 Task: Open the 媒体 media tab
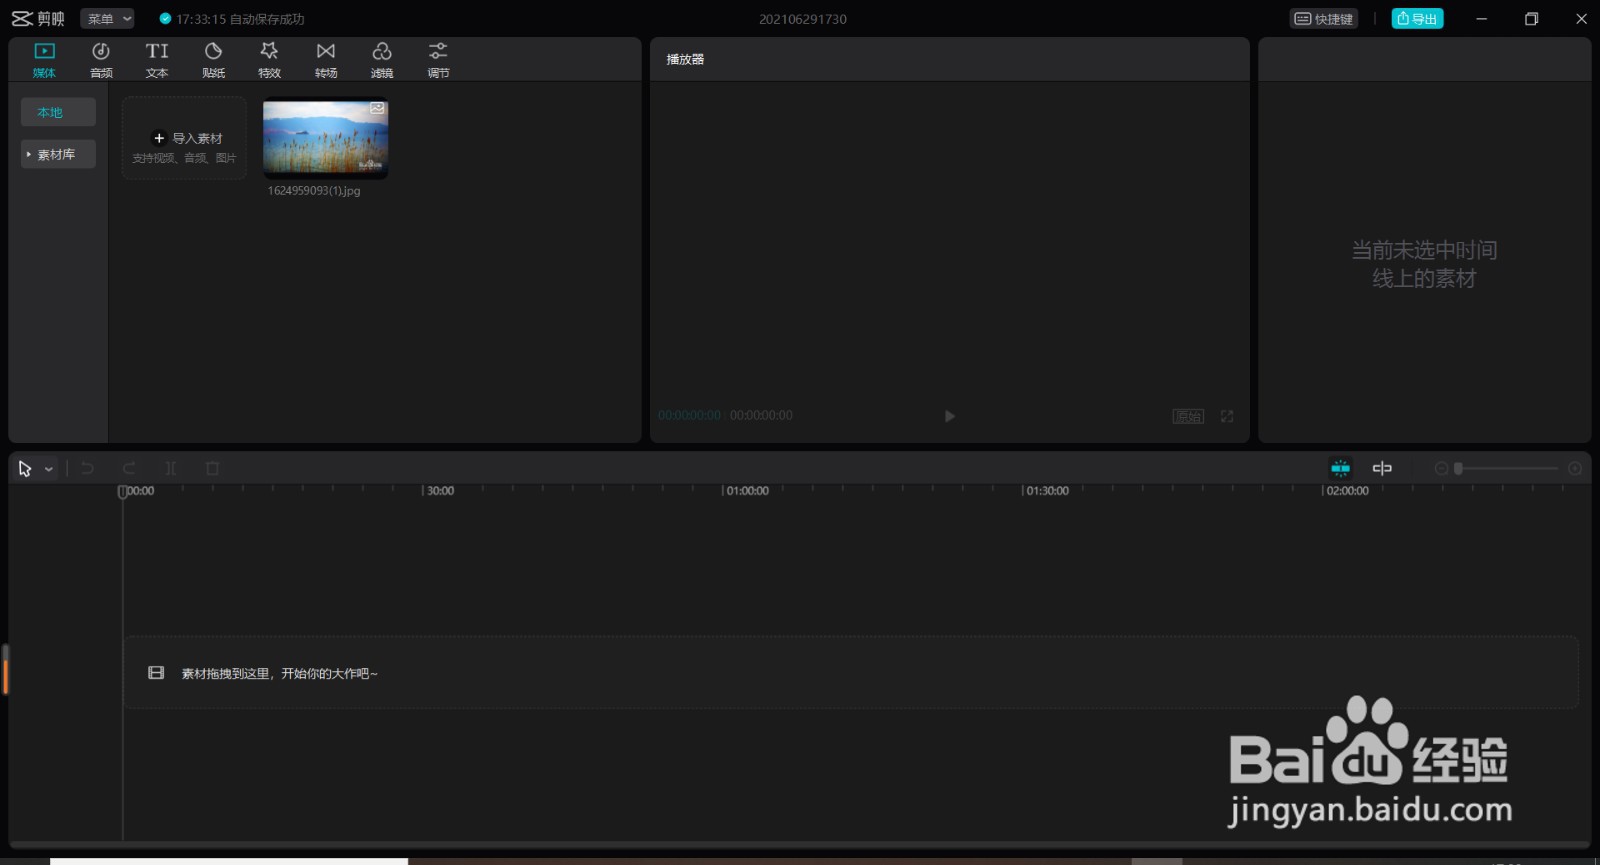click(x=44, y=60)
